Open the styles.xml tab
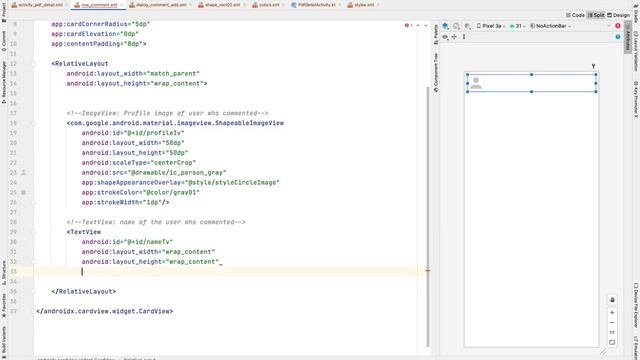Screen dimensions: 640x360 [x=363, y=5]
